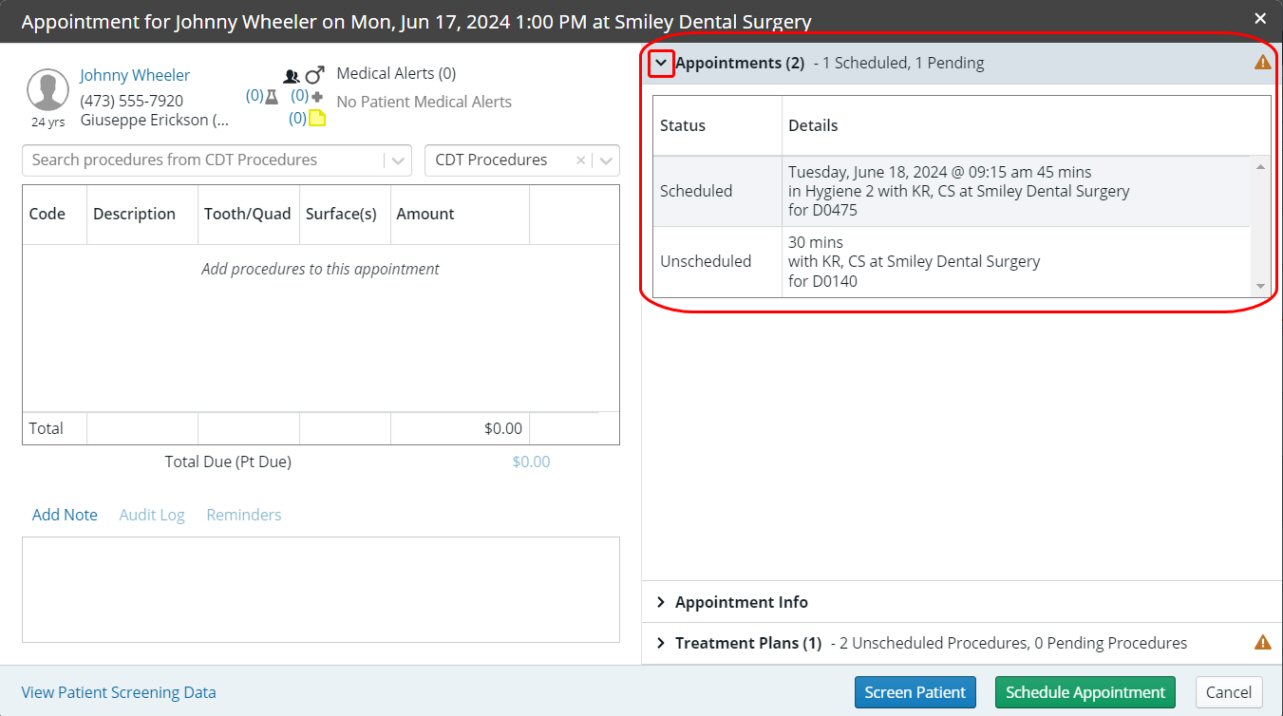Collapse the Appointments section
The height and width of the screenshot is (716, 1283).
tap(661, 63)
